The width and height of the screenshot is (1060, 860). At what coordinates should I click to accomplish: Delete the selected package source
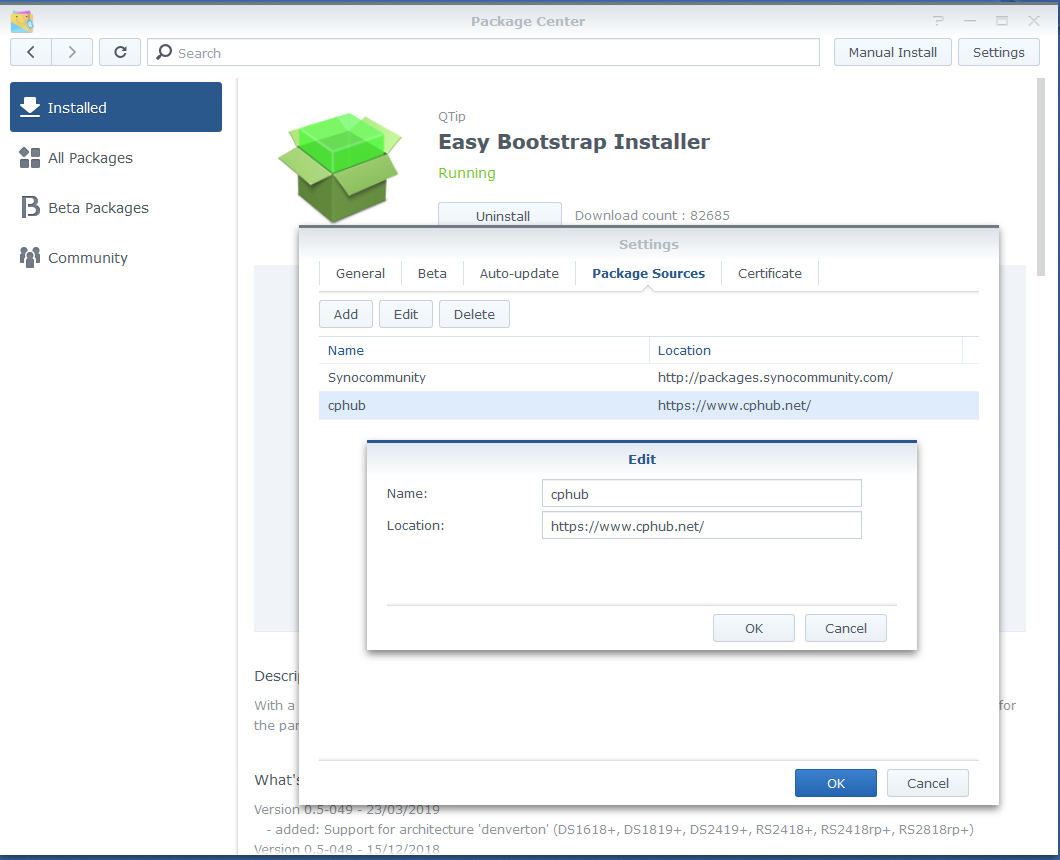[x=474, y=313]
